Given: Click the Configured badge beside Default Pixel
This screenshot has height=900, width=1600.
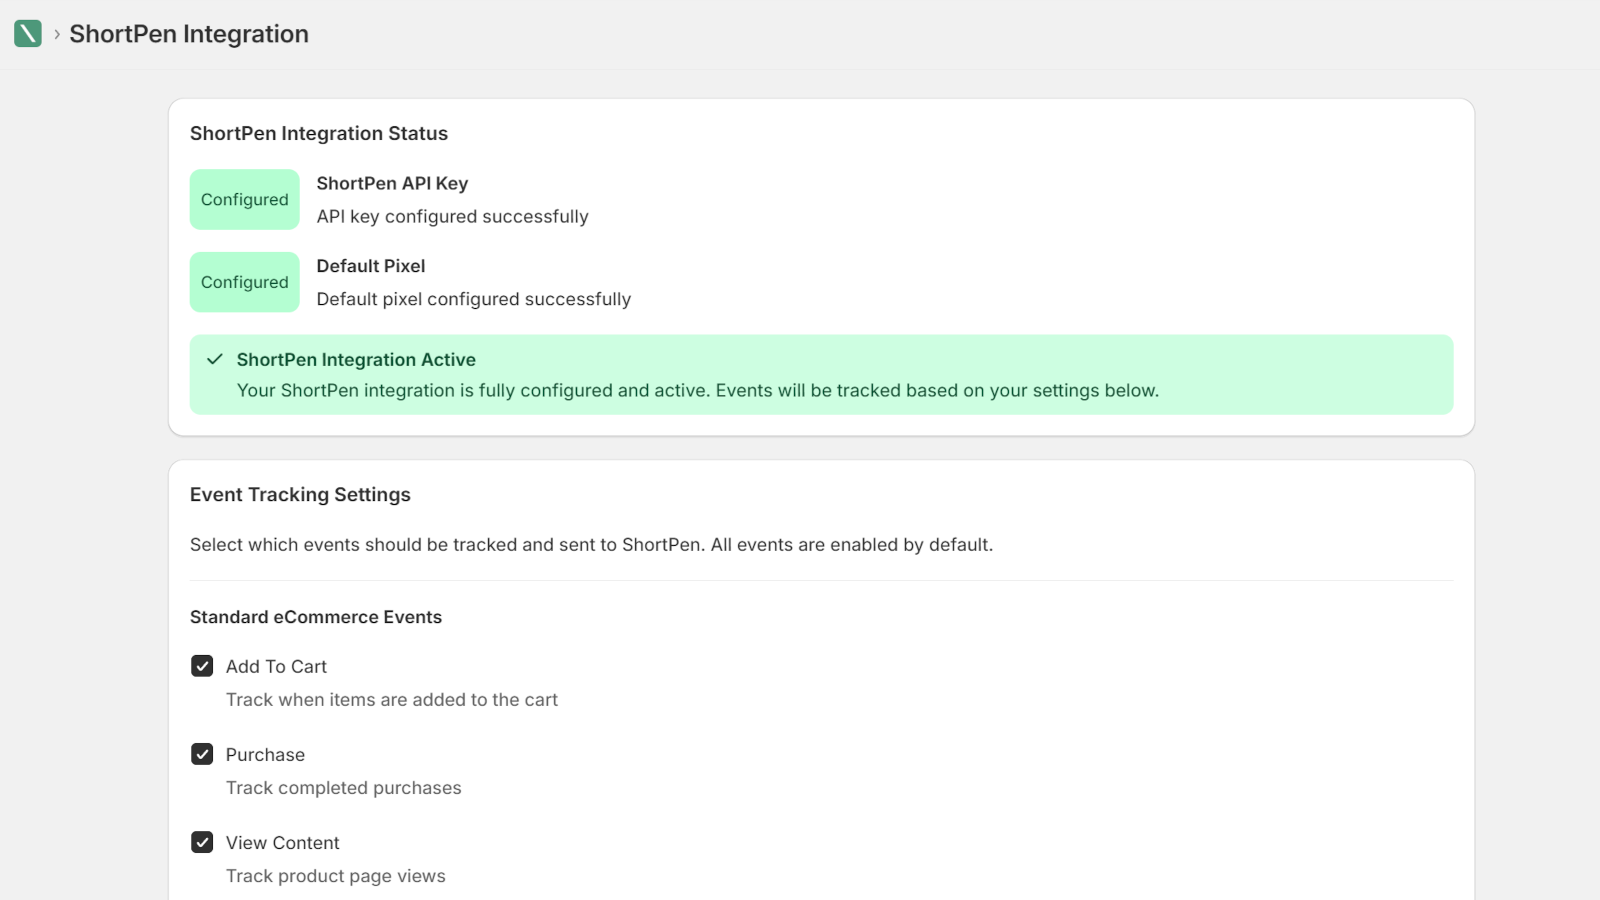Looking at the screenshot, I should pyautogui.click(x=244, y=282).
